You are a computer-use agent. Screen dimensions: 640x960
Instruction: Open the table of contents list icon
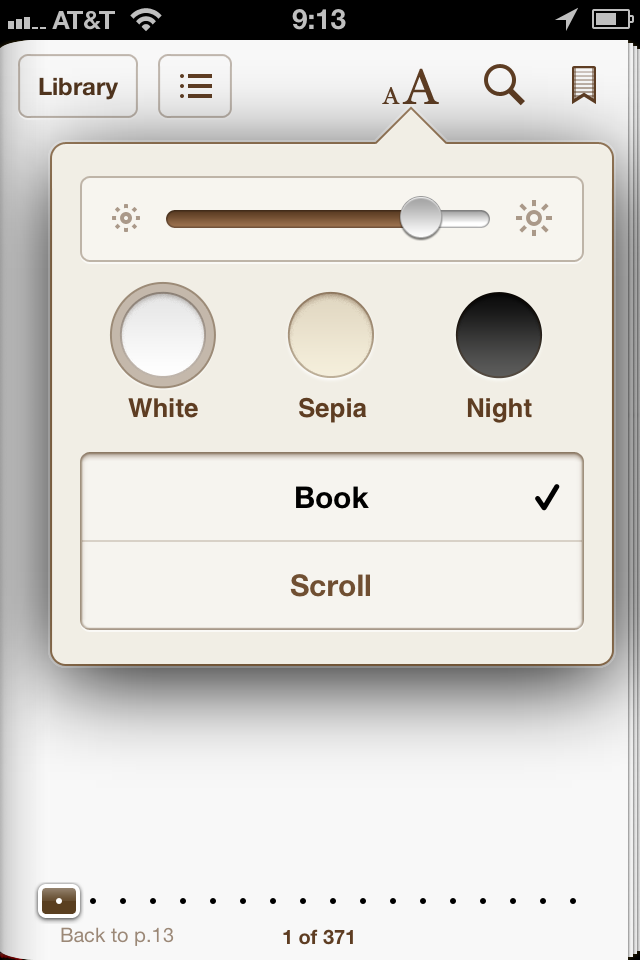[x=195, y=86]
